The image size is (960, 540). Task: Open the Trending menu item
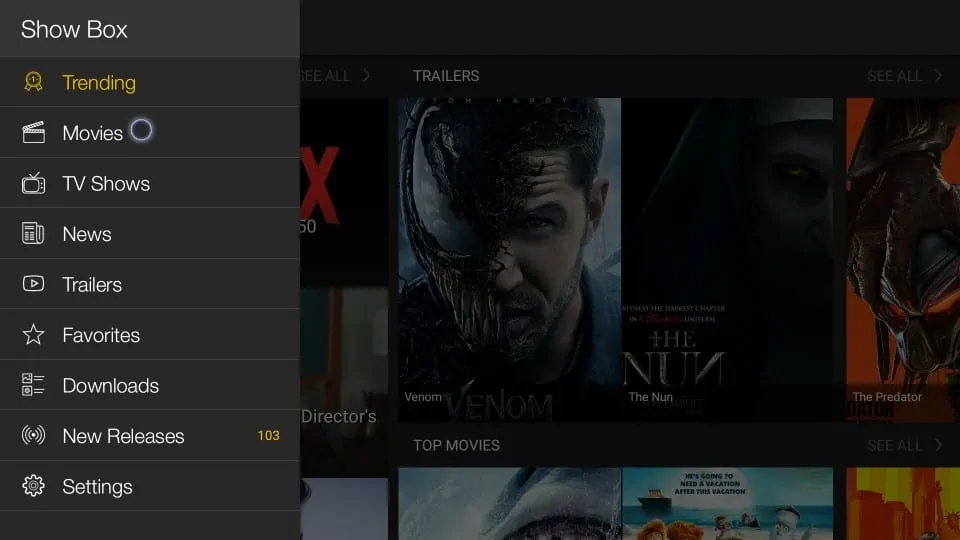[150, 82]
